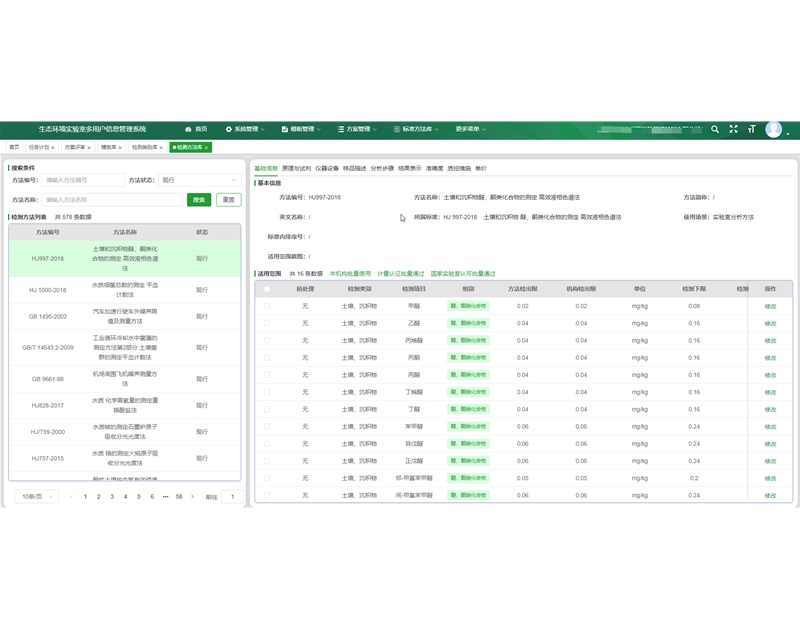
Task: Select all rows using the header checkbox
Action: click(267, 289)
